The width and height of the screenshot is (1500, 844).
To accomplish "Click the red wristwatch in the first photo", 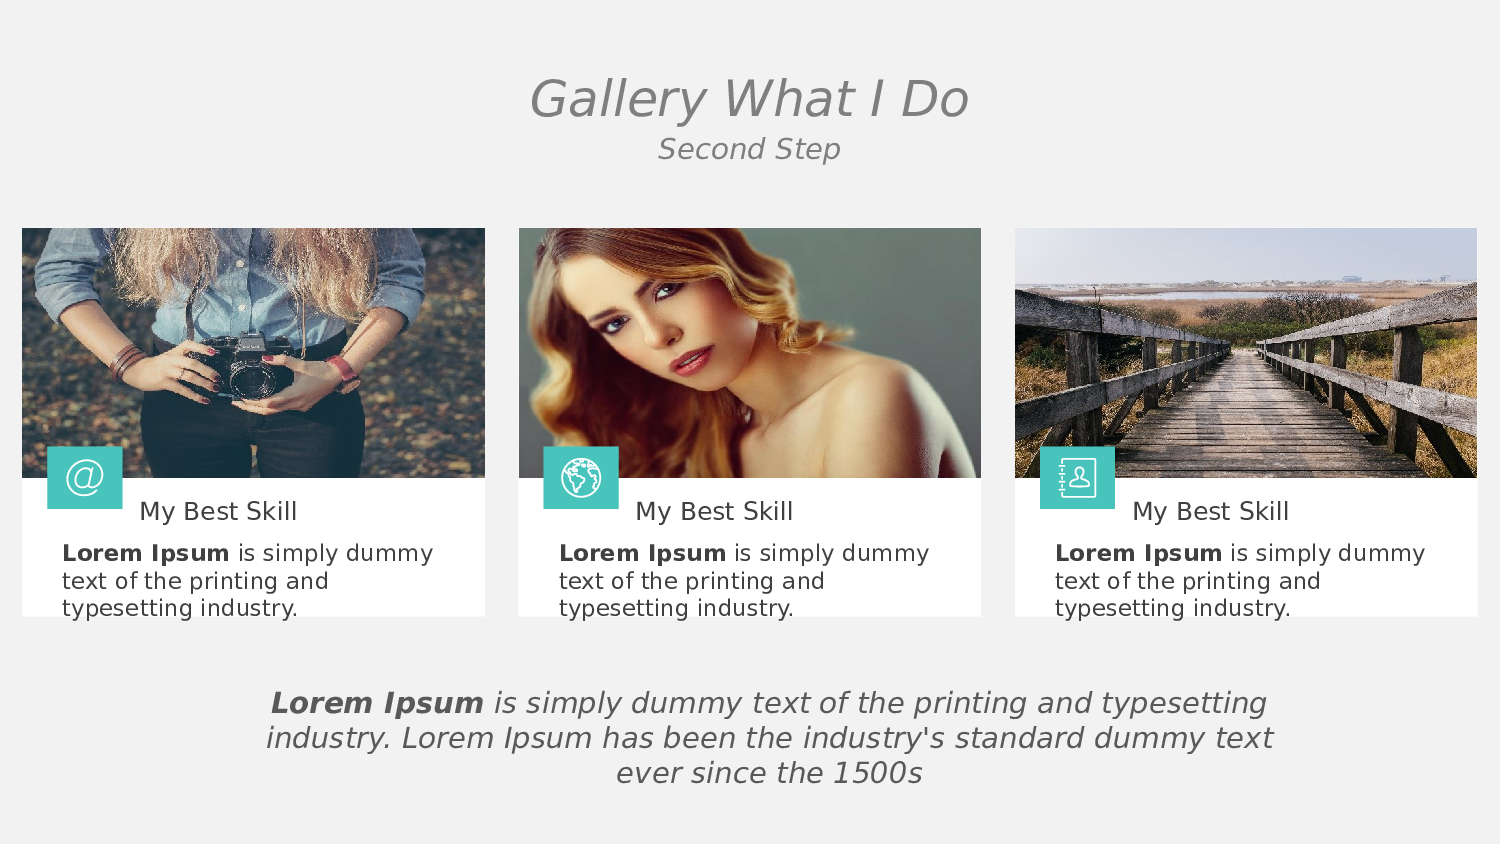I will [344, 373].
